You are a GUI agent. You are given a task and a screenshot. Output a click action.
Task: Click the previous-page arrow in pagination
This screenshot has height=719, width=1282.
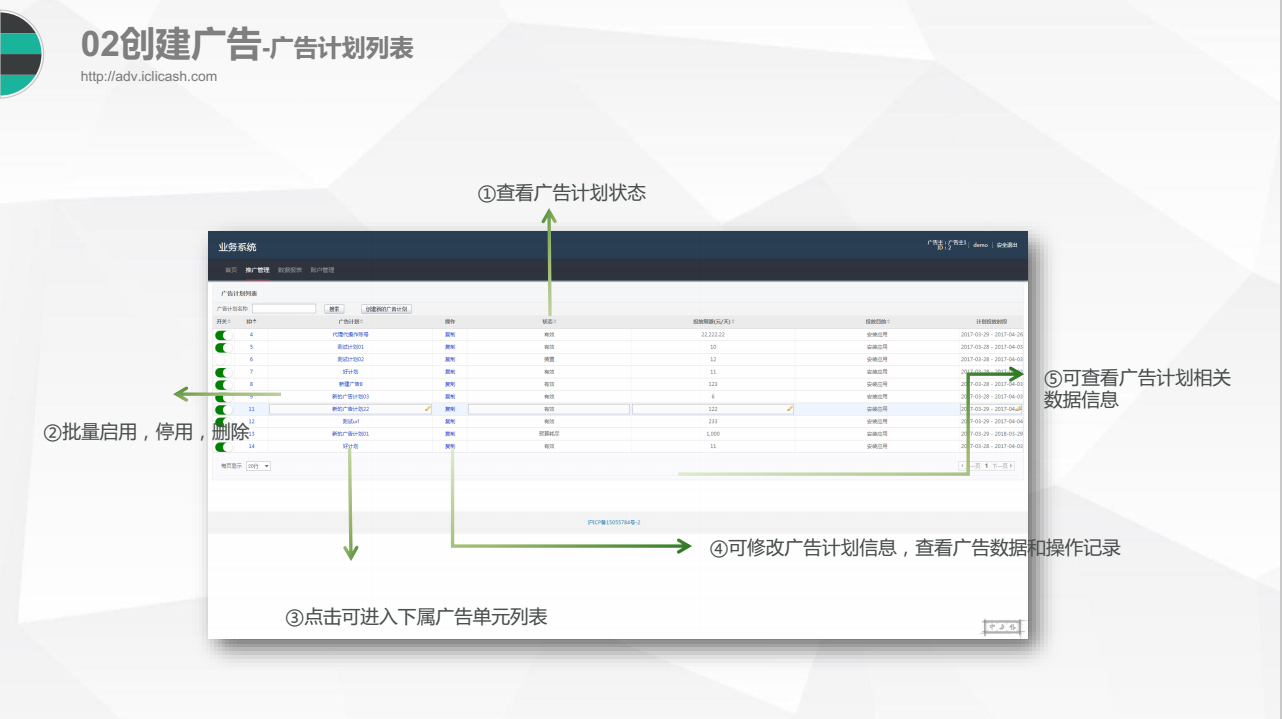point(963,465)
